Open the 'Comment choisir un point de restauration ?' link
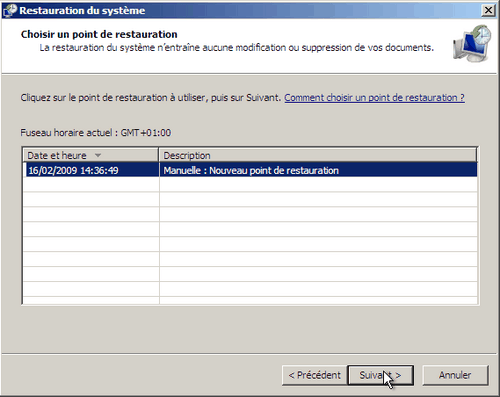Image resolution: width=500 pixels, height=397 pixels. point(374,98)
